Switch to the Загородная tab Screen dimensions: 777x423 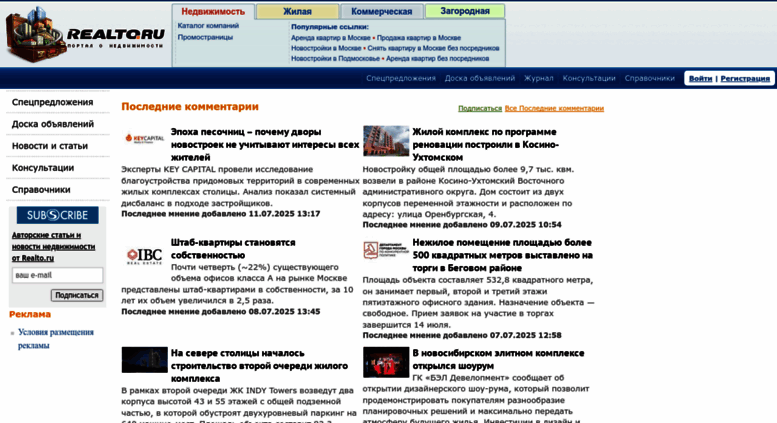465,11
